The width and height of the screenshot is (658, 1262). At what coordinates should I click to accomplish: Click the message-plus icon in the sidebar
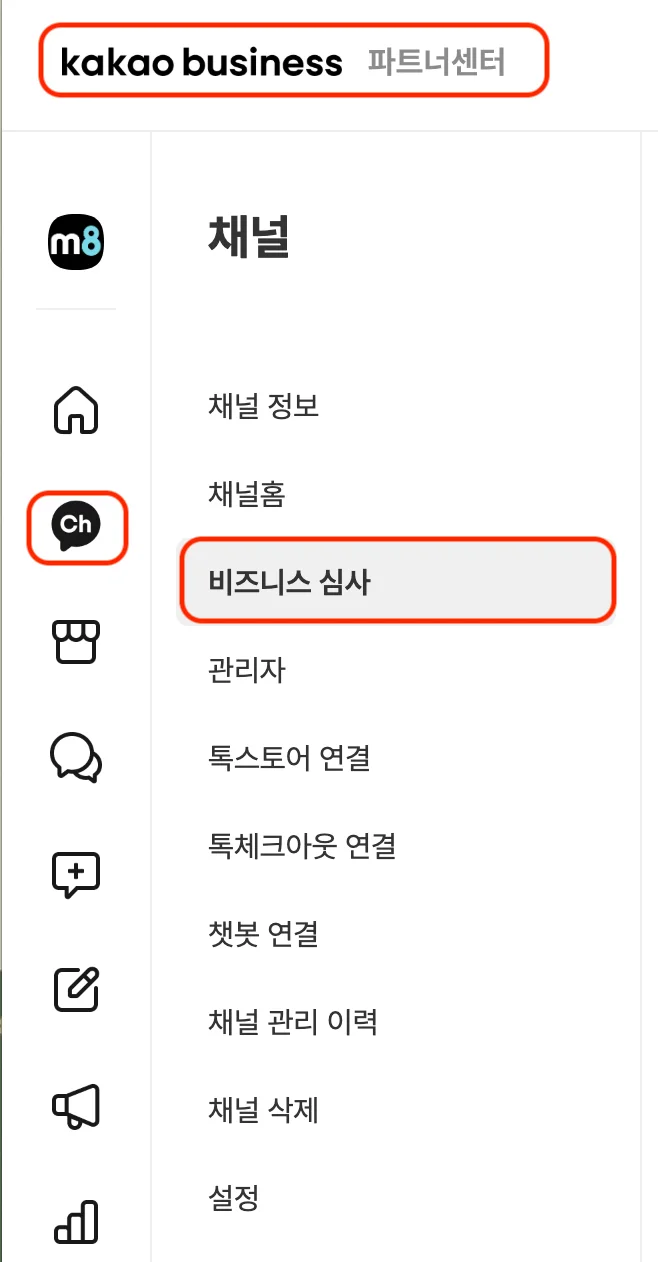(x=75, y=873)
